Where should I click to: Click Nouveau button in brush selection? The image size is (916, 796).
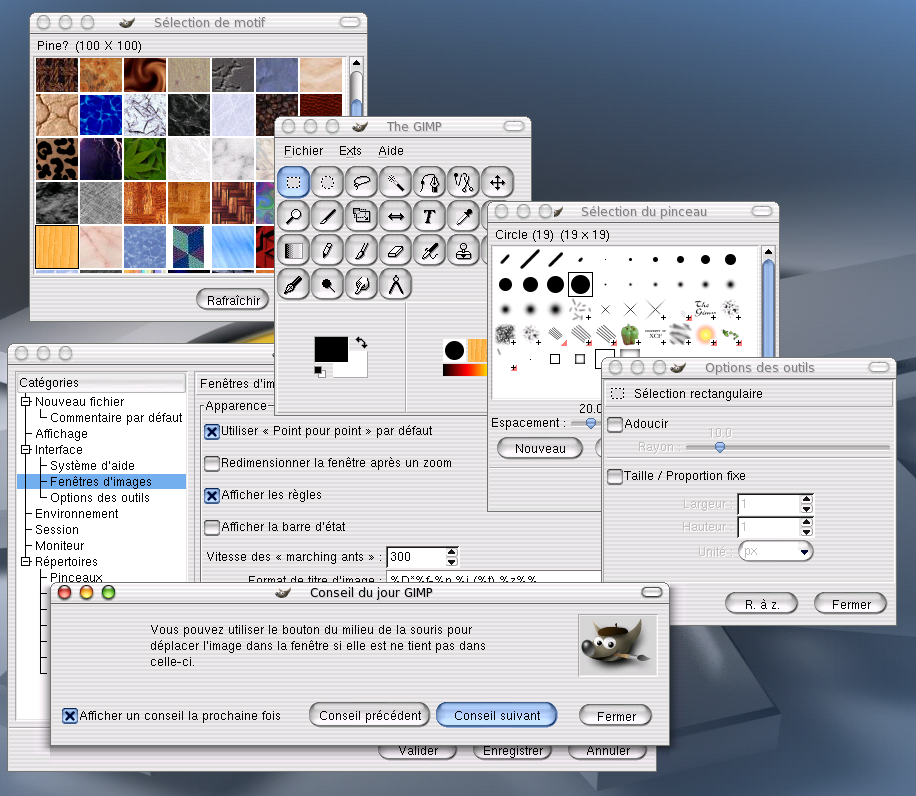540,449
